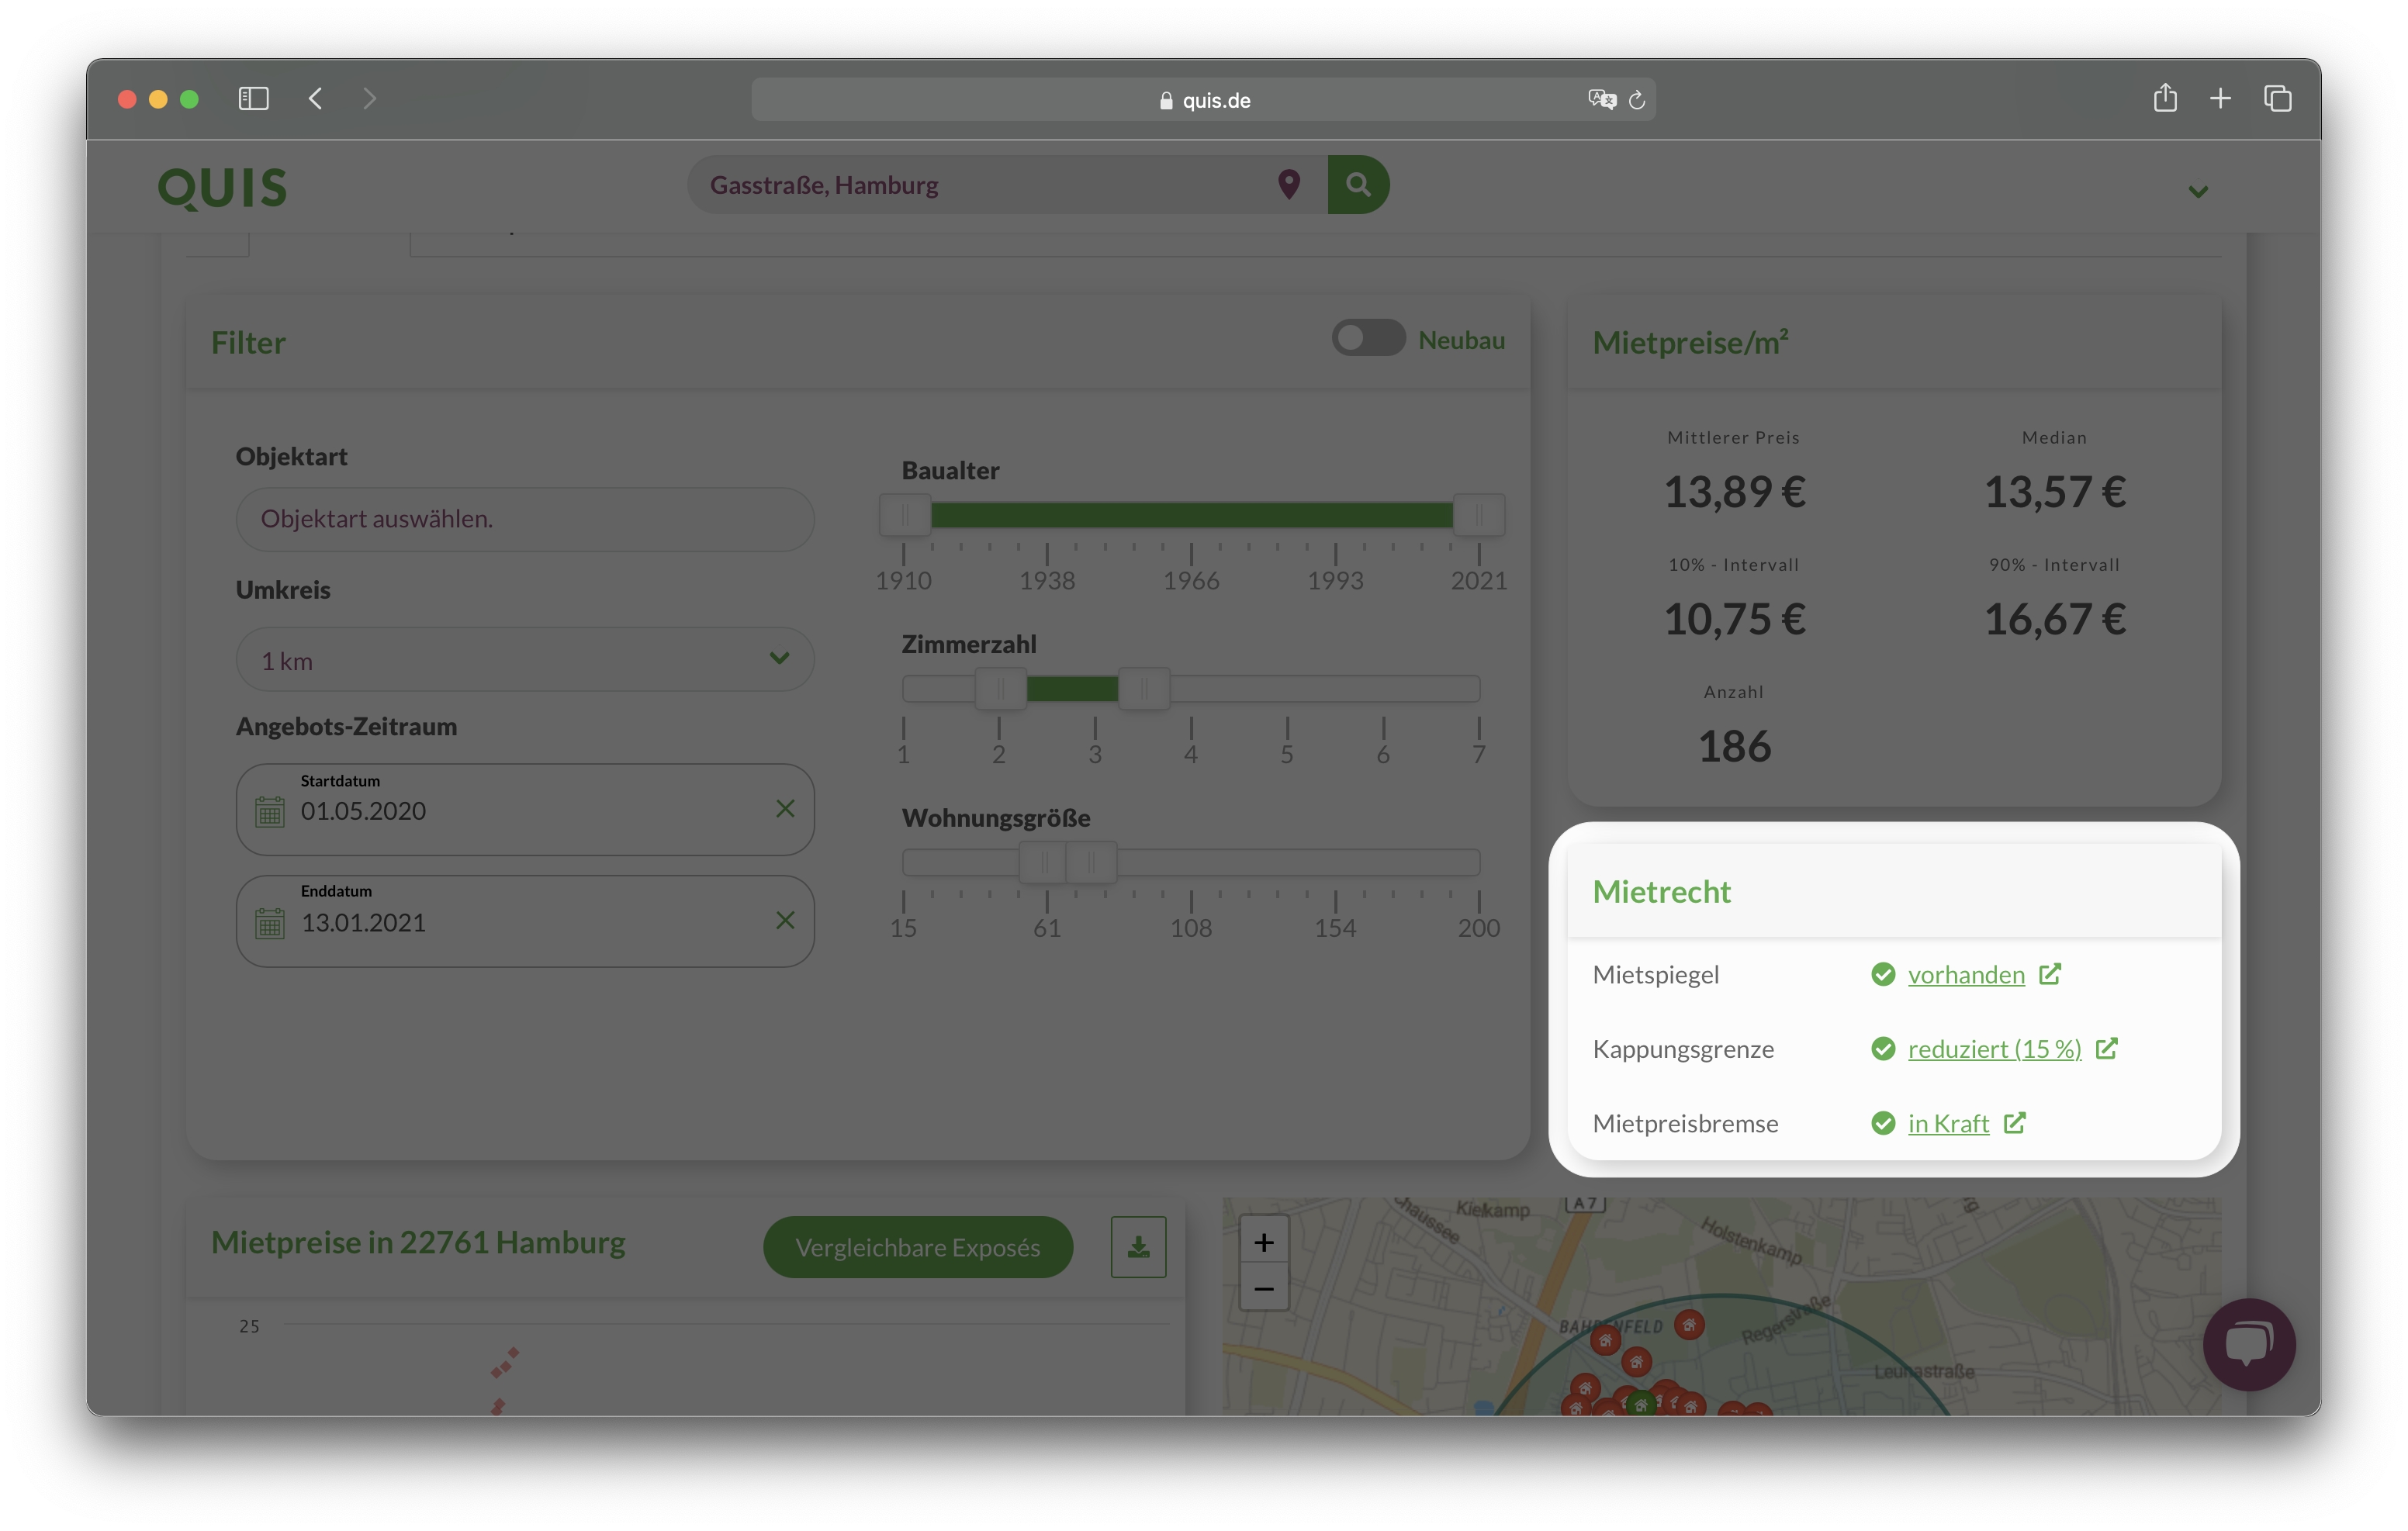Click the Mietpreisbremse green check icon

click(1883, 1123)
